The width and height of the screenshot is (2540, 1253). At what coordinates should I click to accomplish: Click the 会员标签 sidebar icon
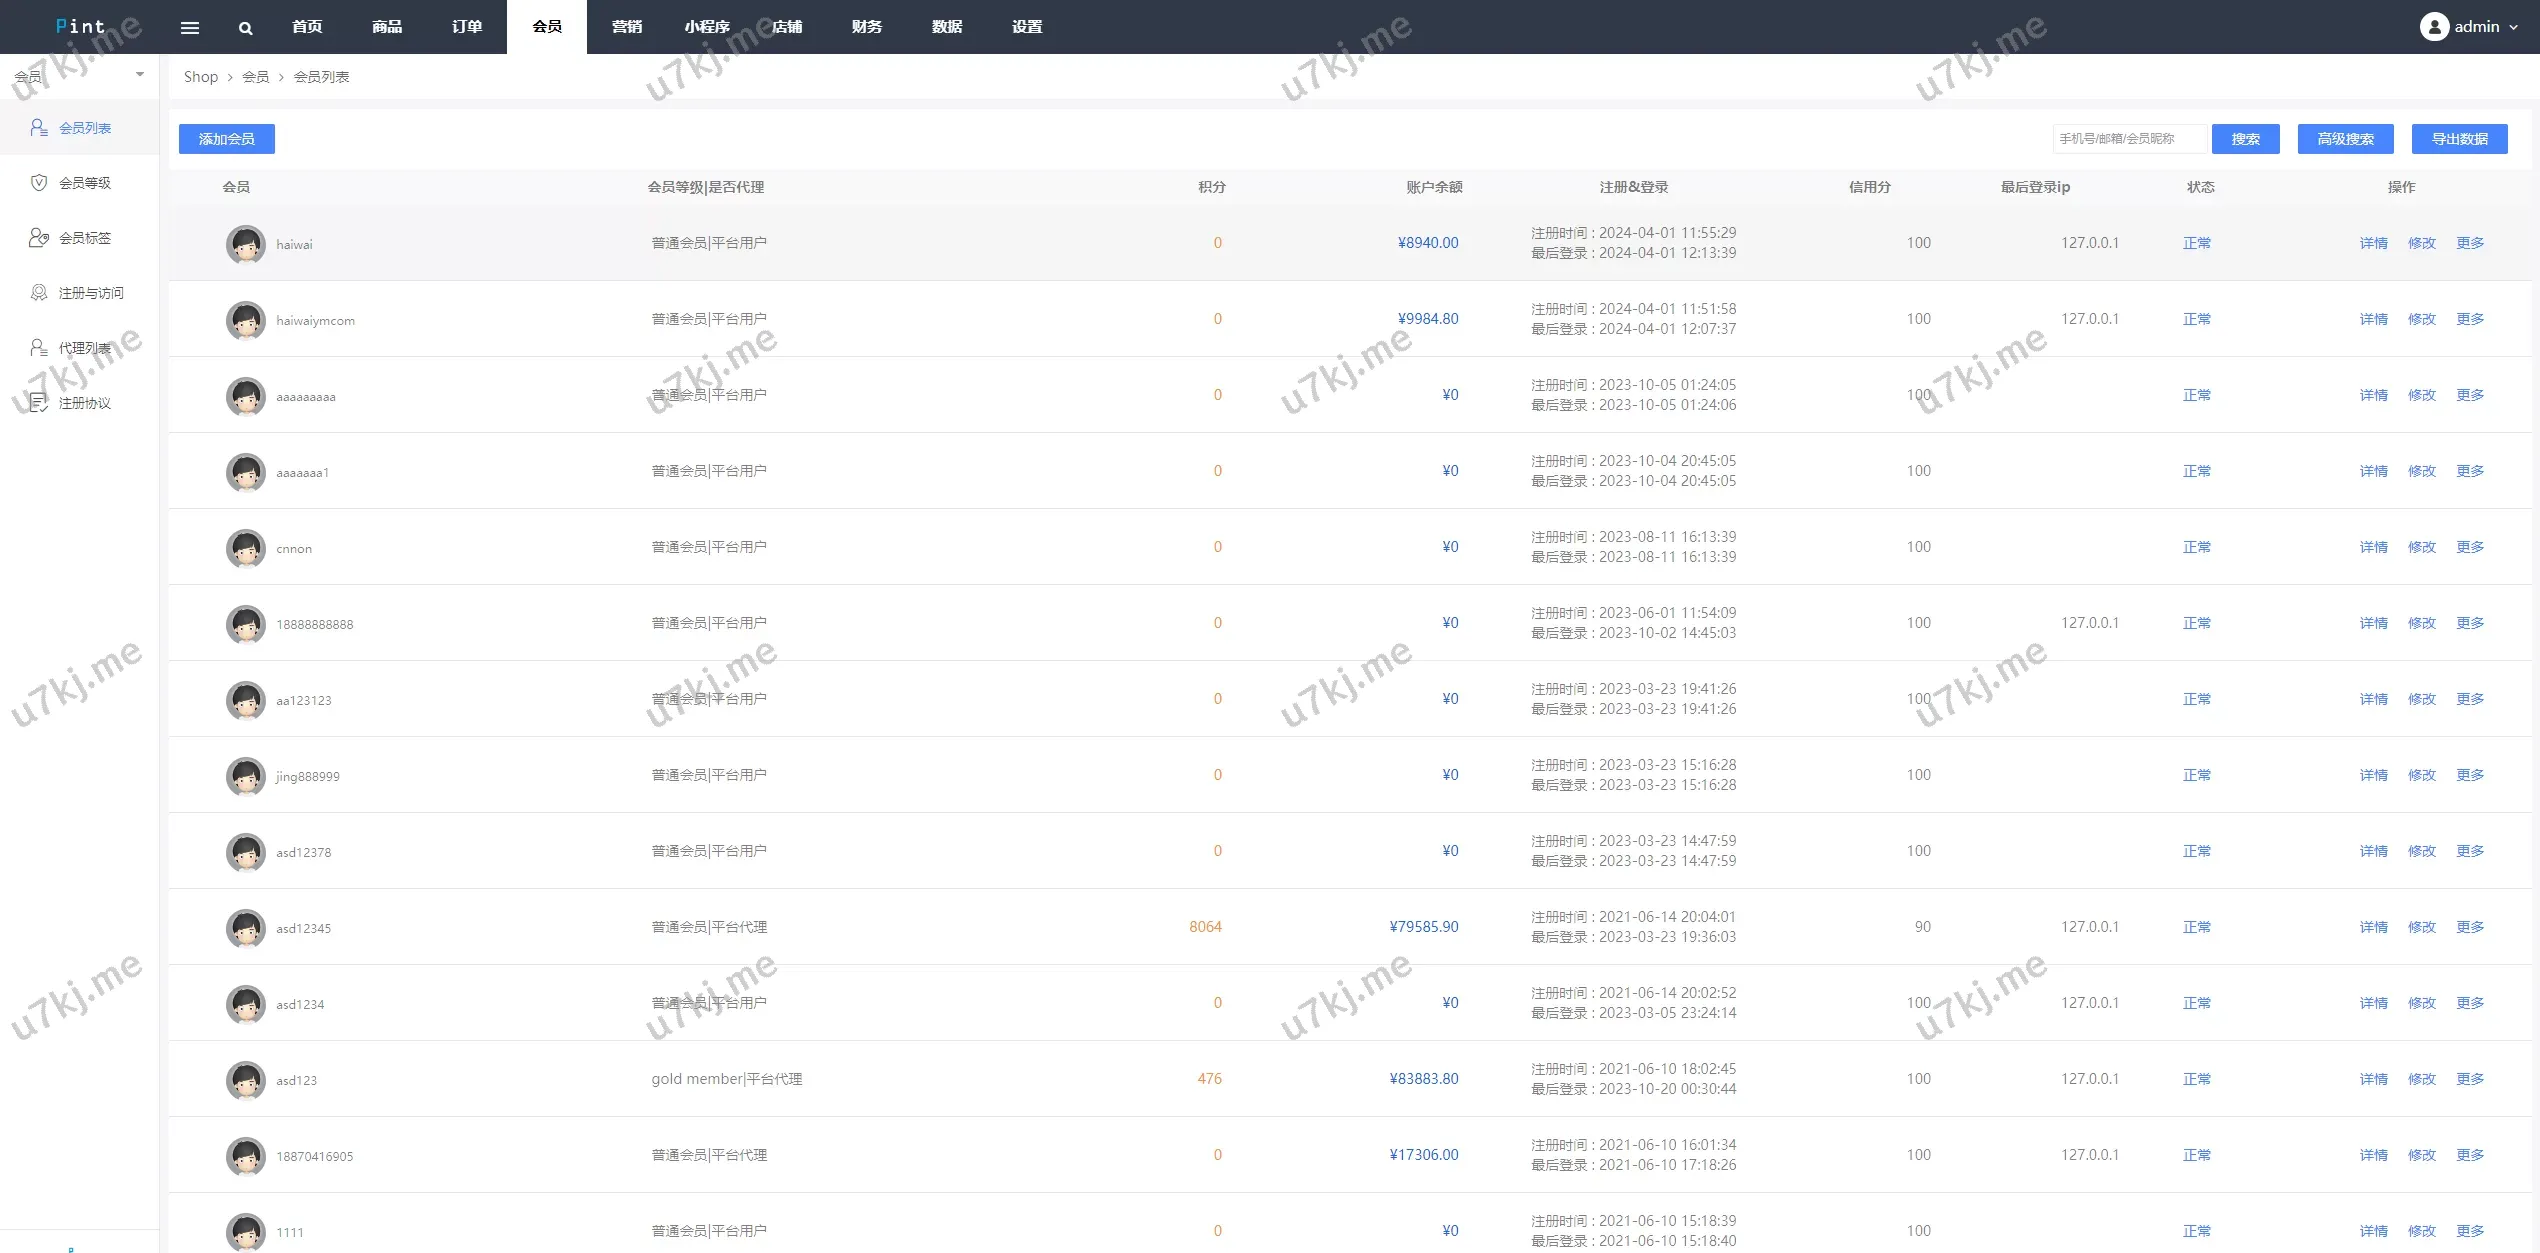point(39,238)
